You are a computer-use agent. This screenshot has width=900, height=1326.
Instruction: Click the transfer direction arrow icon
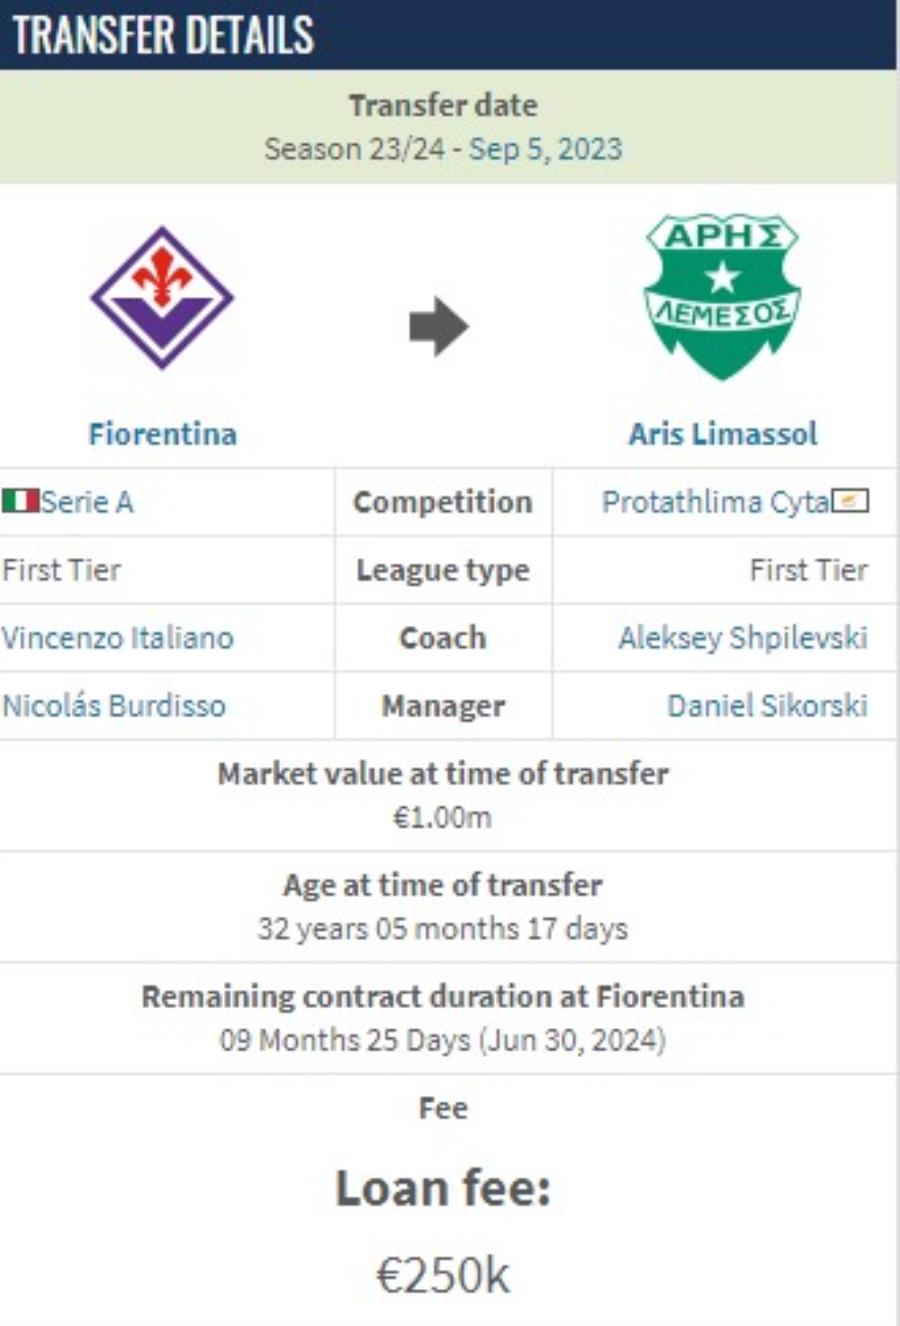[439, 326]
